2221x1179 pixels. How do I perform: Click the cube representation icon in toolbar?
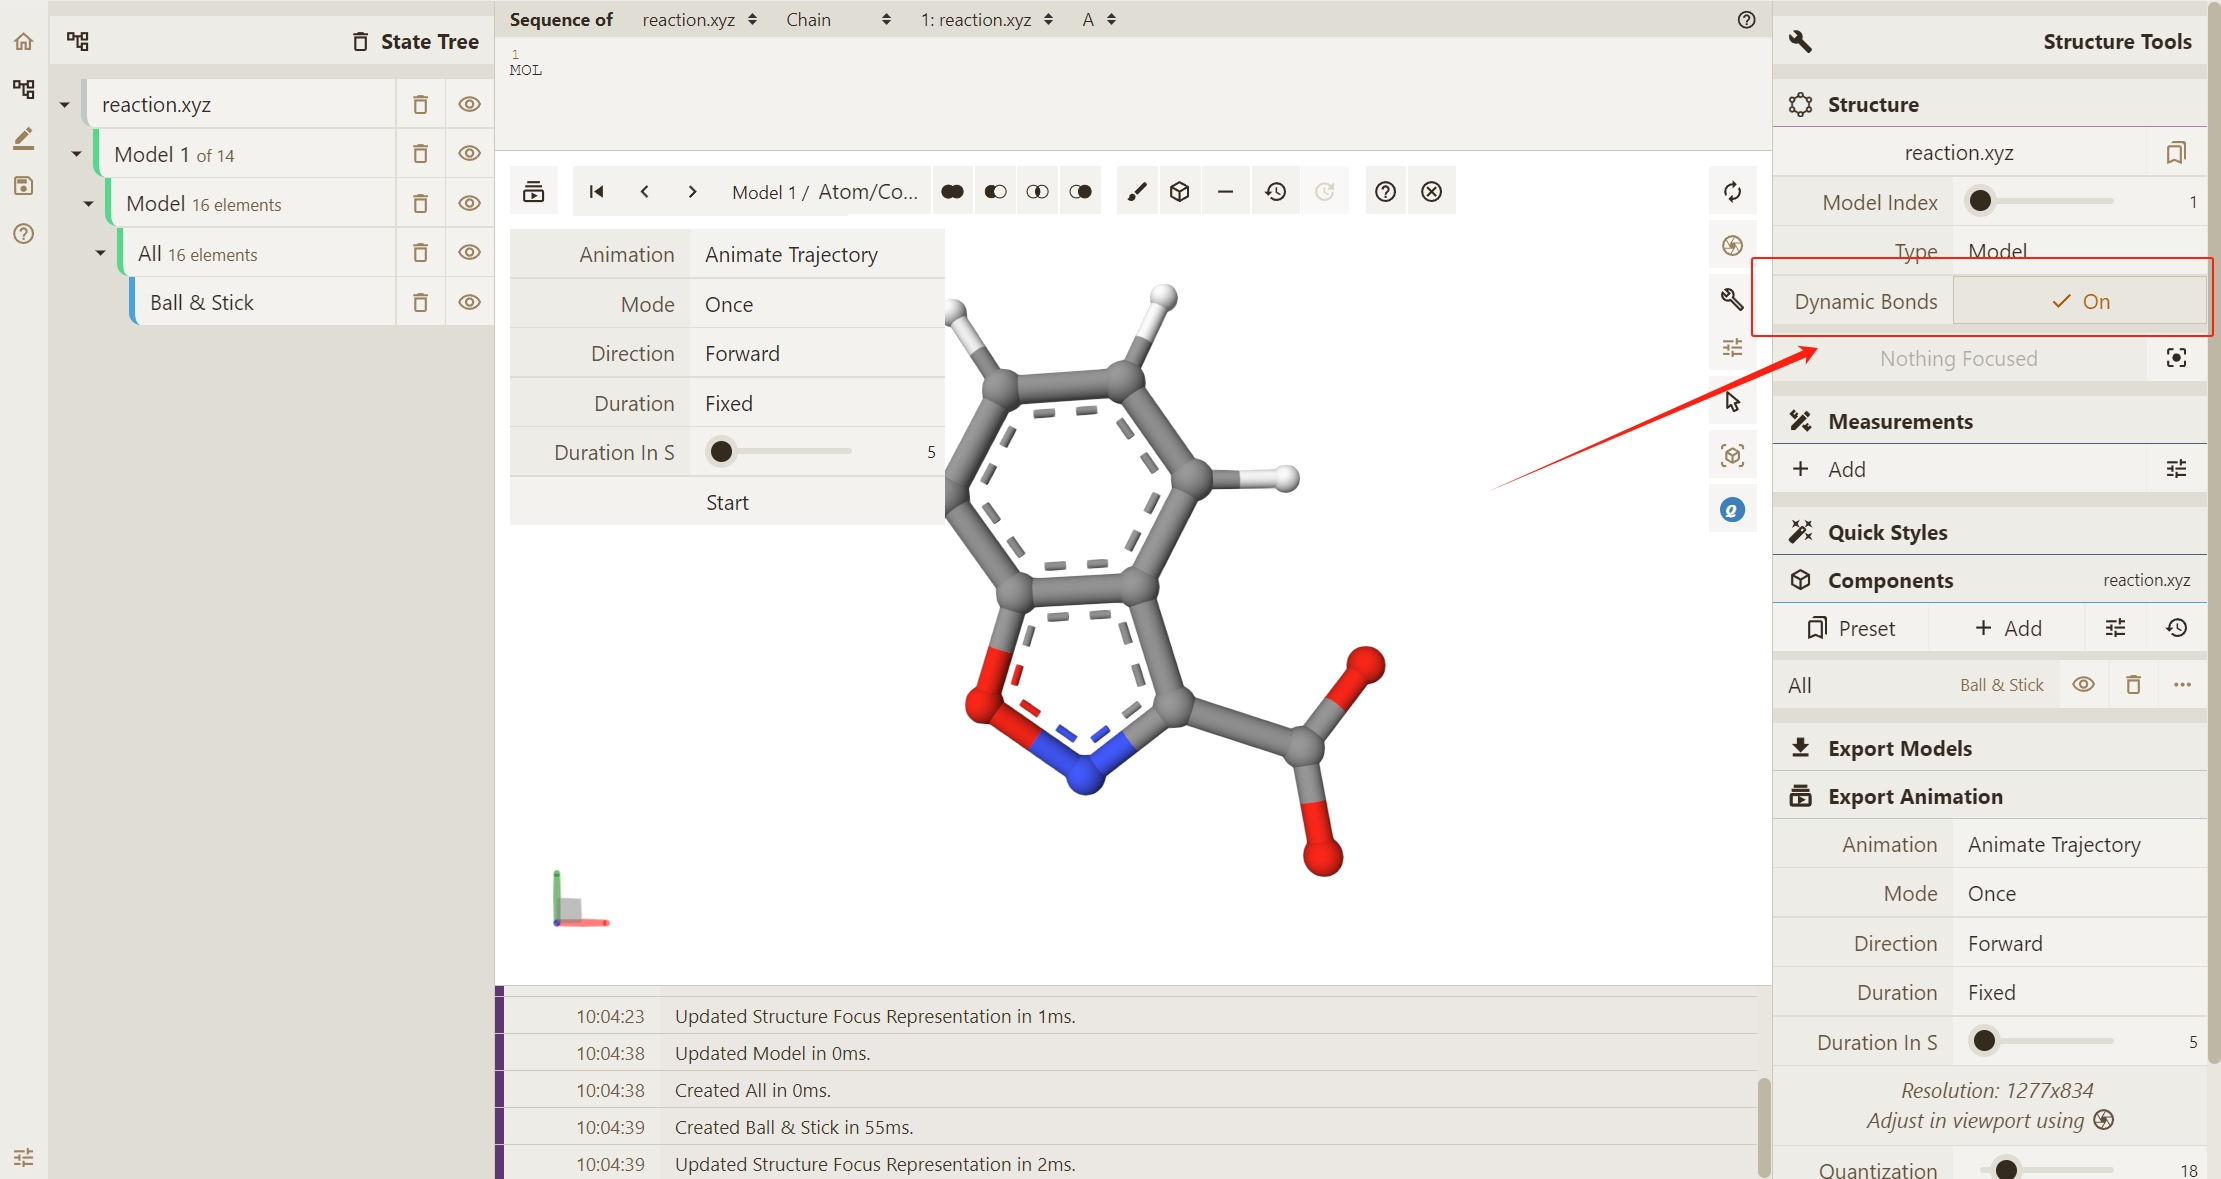1180,192
